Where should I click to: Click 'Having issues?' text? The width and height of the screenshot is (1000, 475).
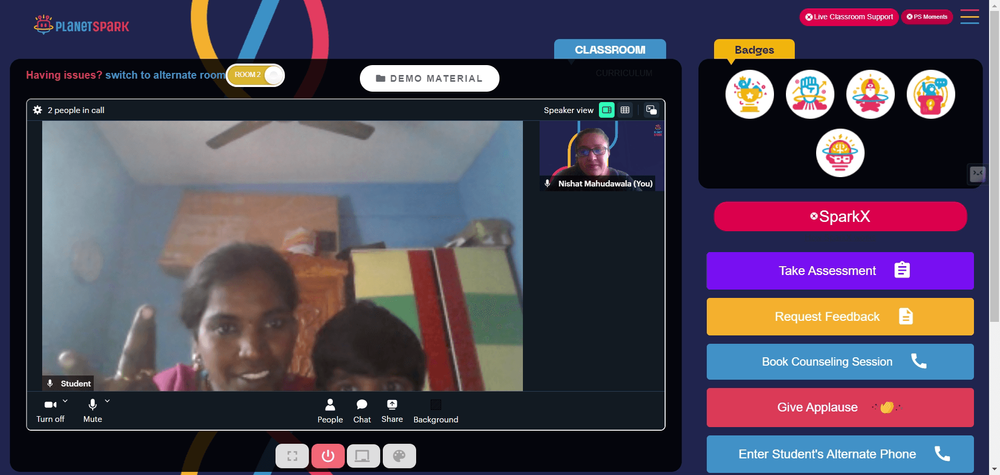coord(64,75)
